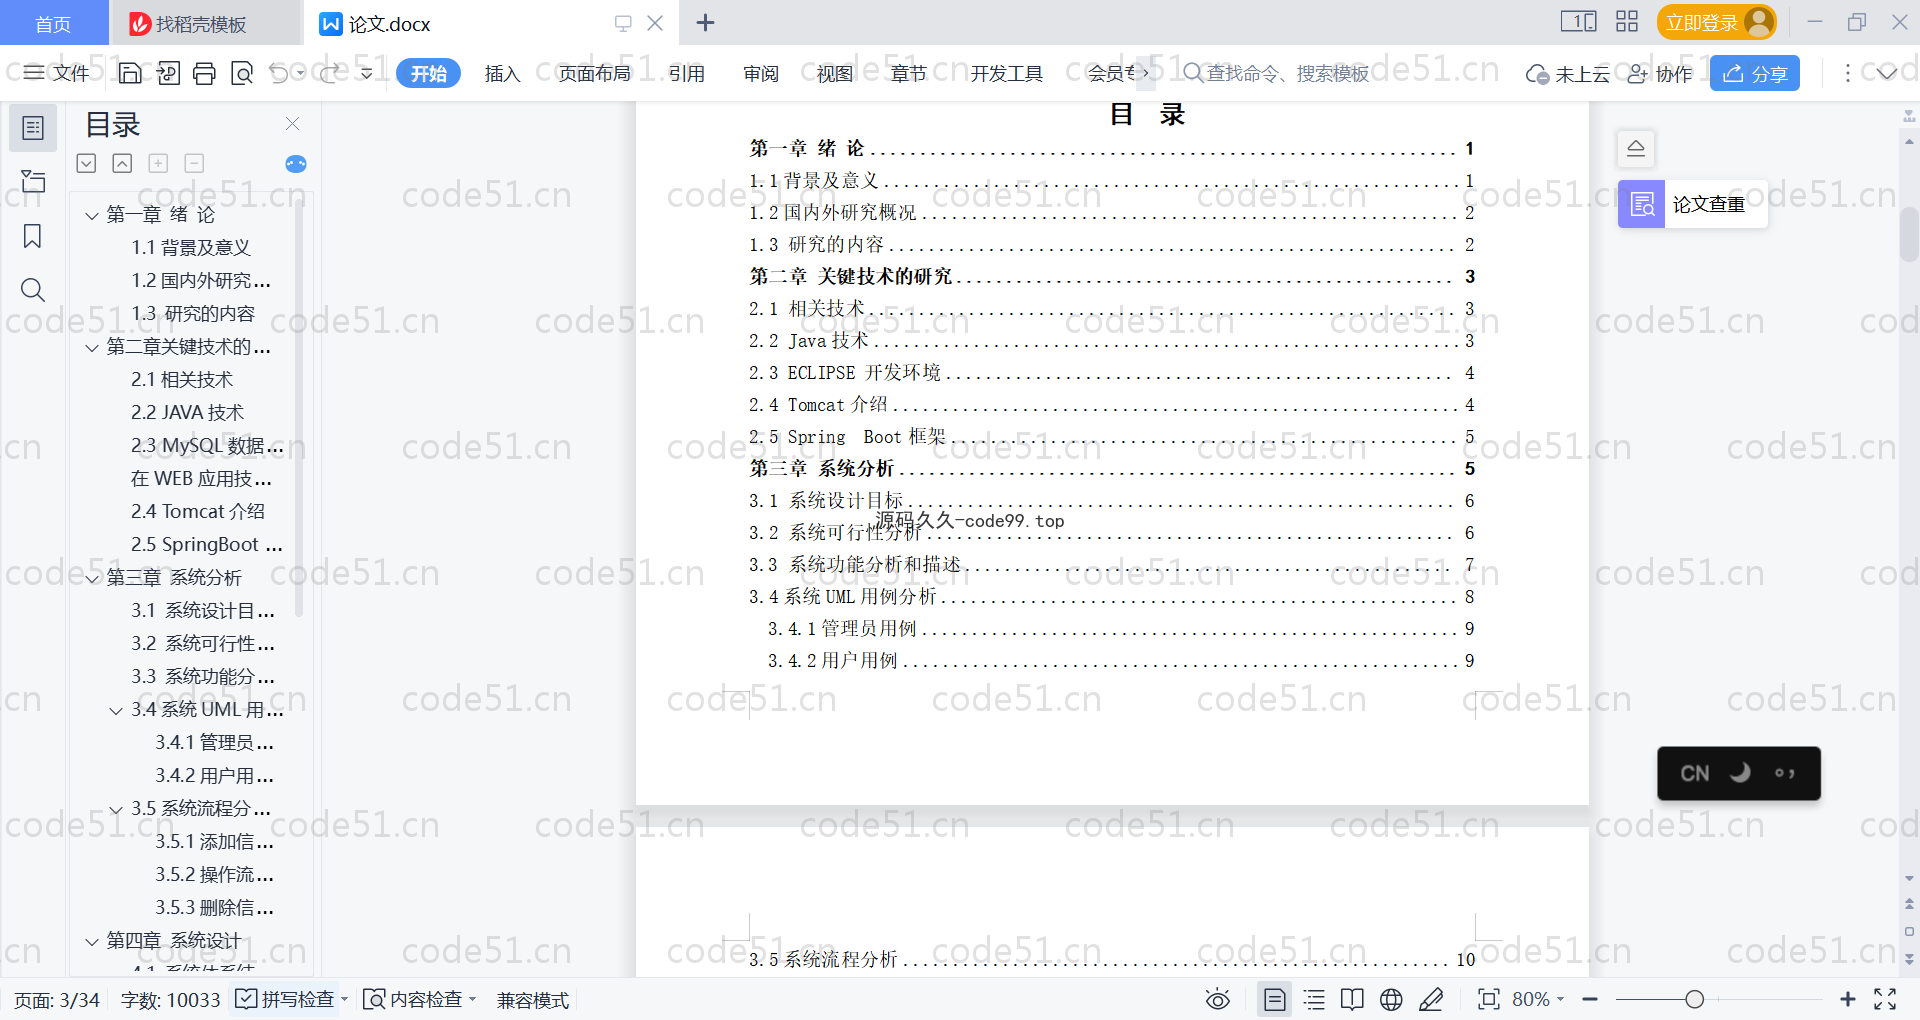Open Print Preview icon

tap(242, 73)
